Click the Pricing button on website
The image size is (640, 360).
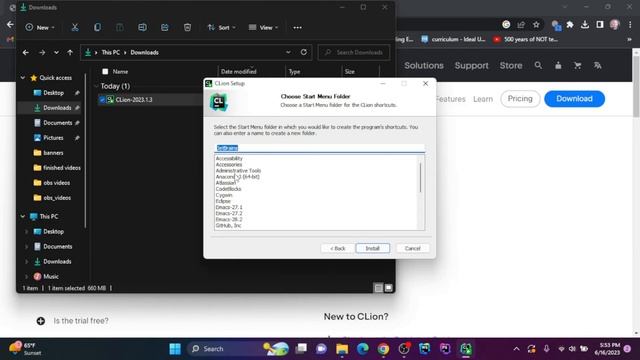(x=520, y=99)
